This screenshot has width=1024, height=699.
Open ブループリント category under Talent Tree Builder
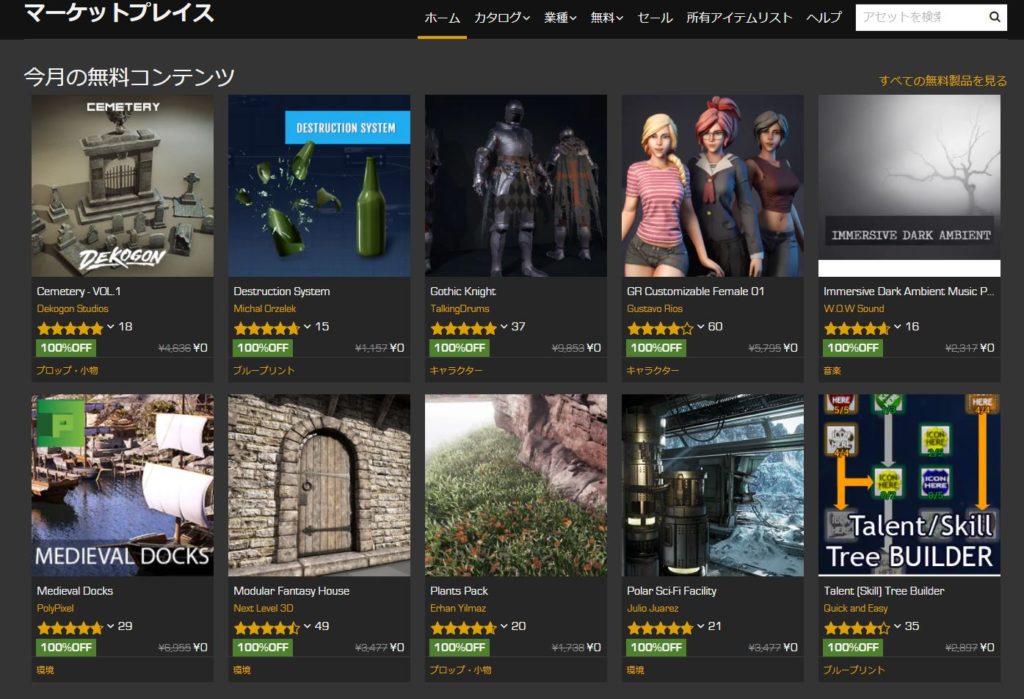(x=854, y=670)
